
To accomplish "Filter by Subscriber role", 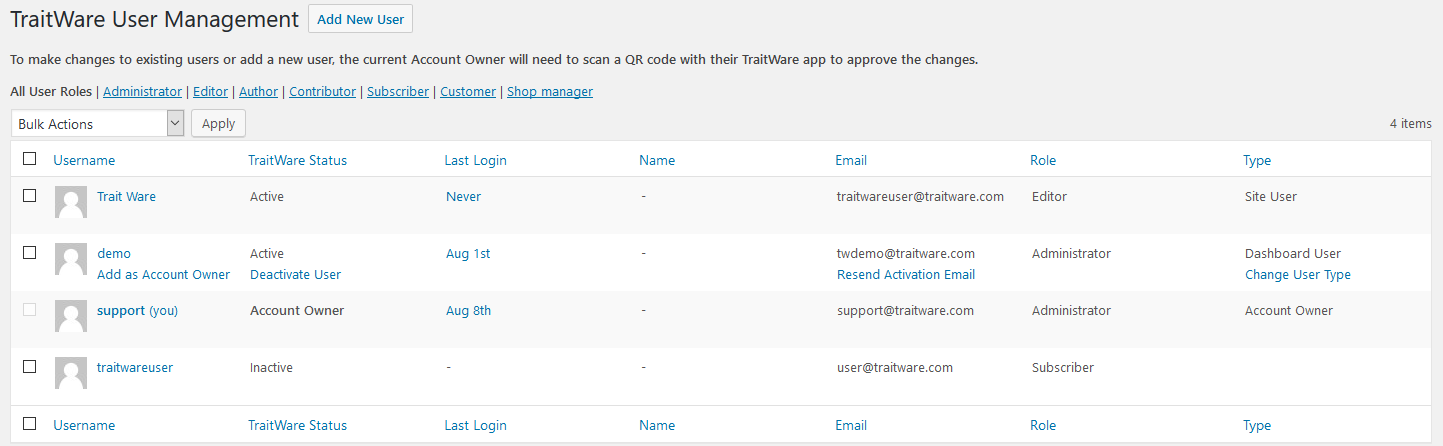I will point(398,91).
